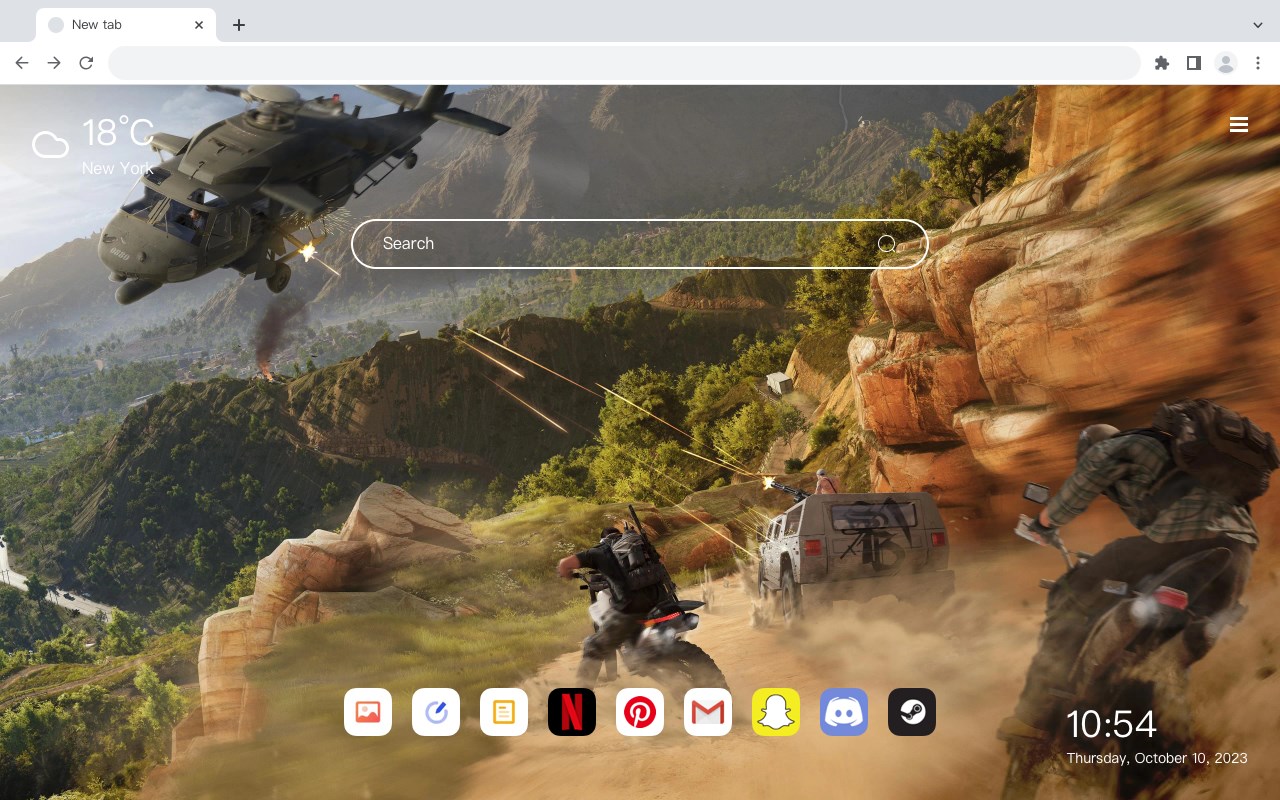Viewport: 1280px width, 800px height.
Task: Open a new browser tab
Action: [238, 25]
